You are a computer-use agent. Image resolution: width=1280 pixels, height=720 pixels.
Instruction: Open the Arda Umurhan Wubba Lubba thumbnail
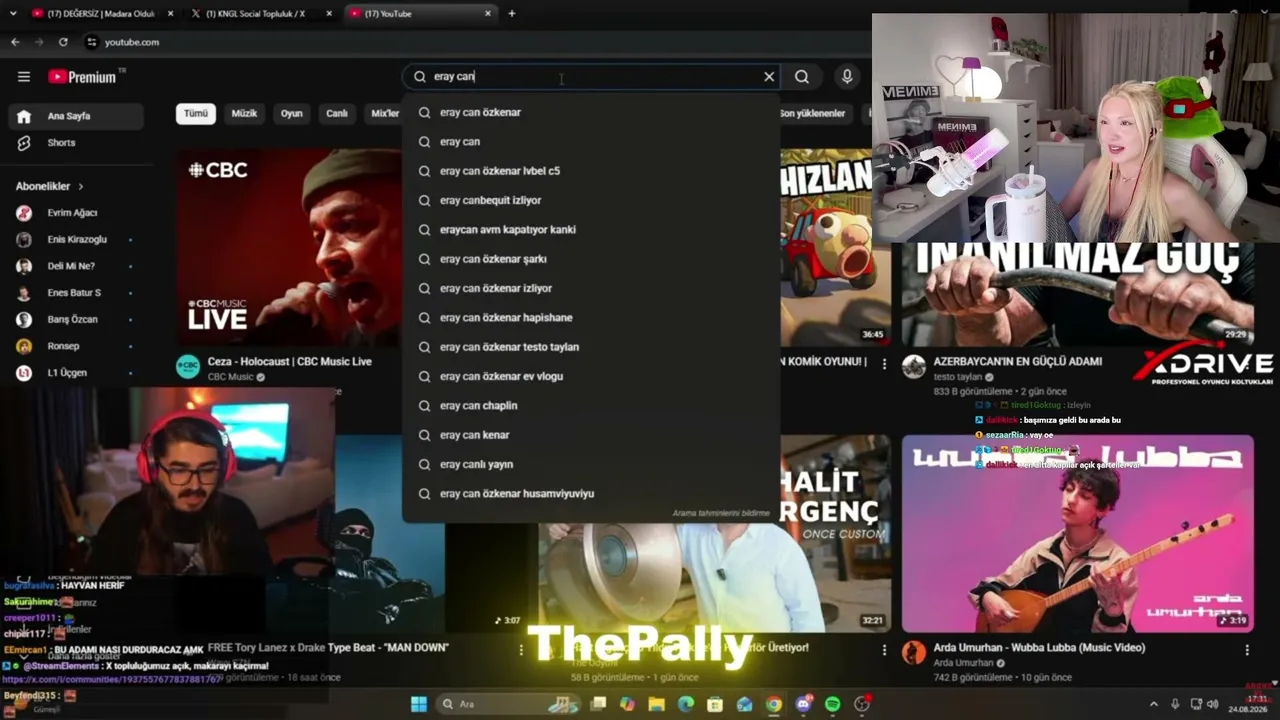[1077, 533]
